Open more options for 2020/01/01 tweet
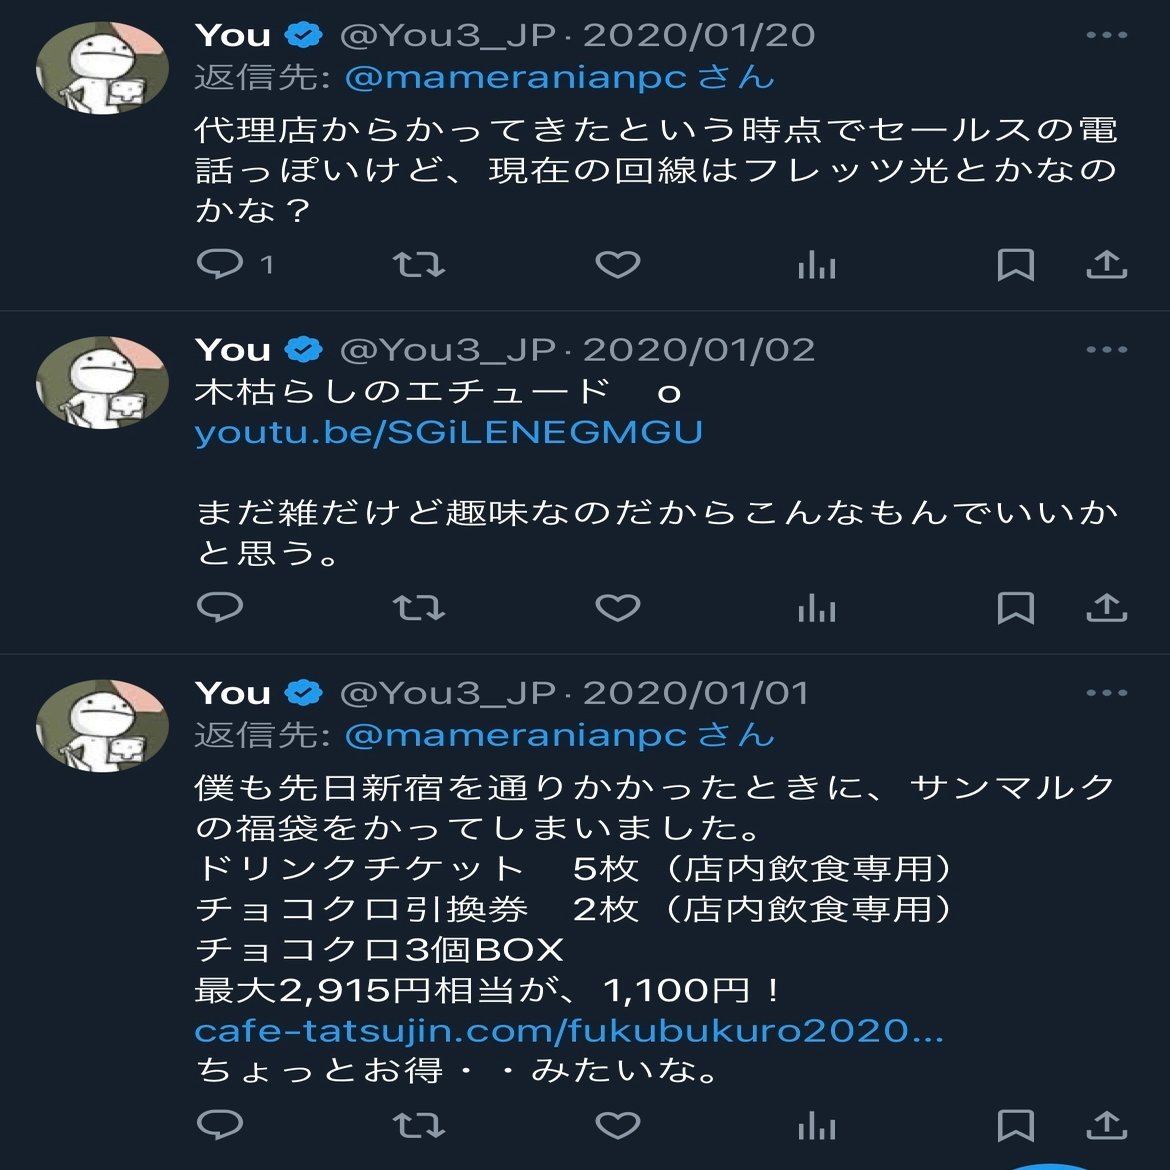1170x1170 pixels. pyautogui.click(x=1107, y=692)
